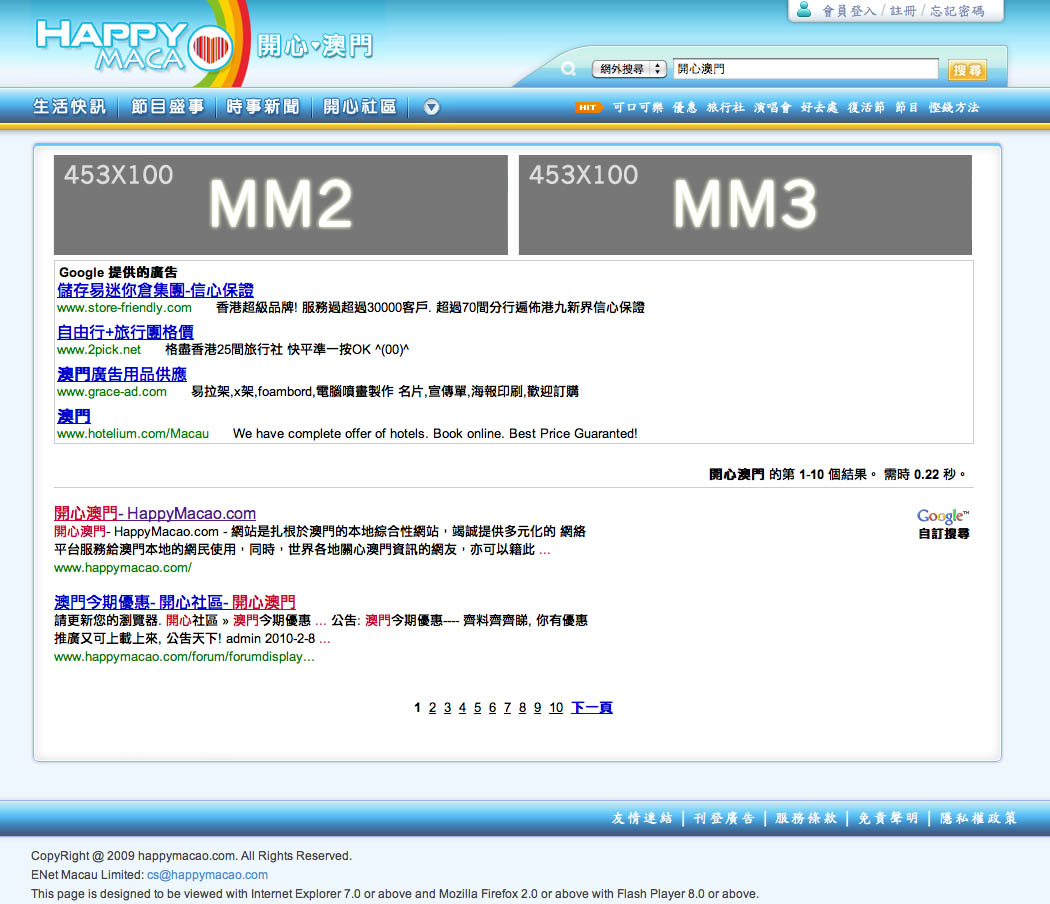Click the 會員登入 login link
This screenshot has width=1050, height=904.
pyautogui.click(x=849, y=11)
